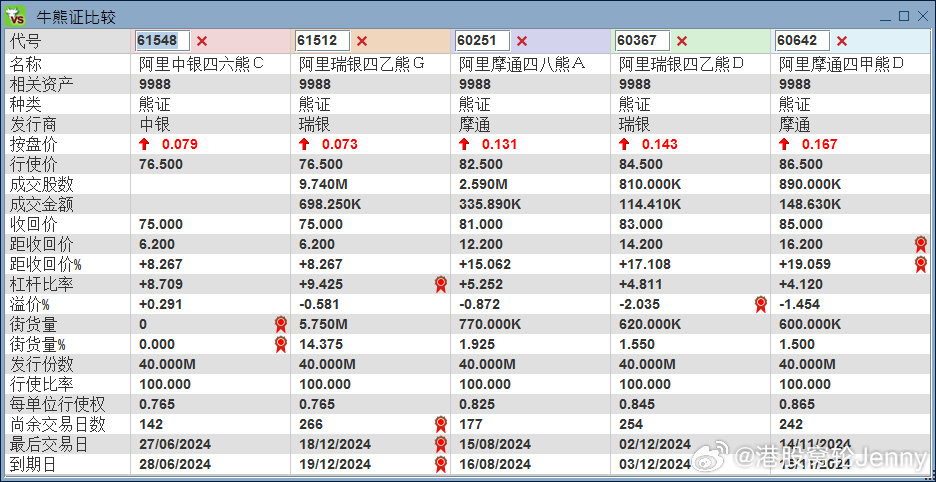The height and width of the screenshot is (482, 936).
Task: Select name 阿里摩通四甲熊D
Action: pos(841,64)
